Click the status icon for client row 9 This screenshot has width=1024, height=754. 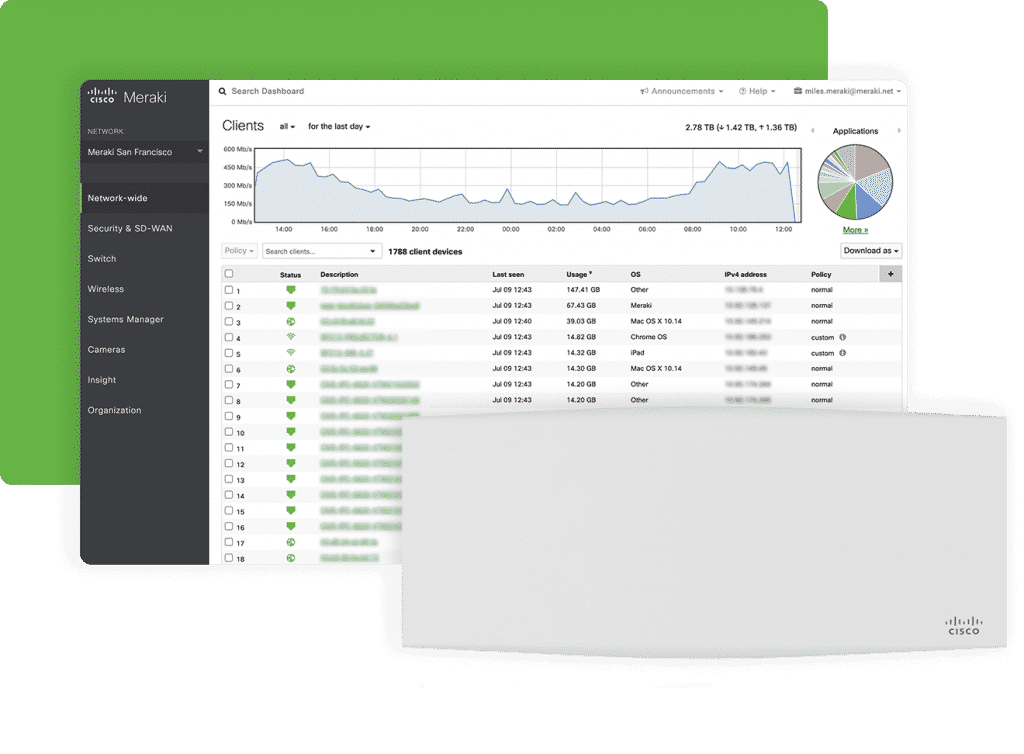point(291,416)
